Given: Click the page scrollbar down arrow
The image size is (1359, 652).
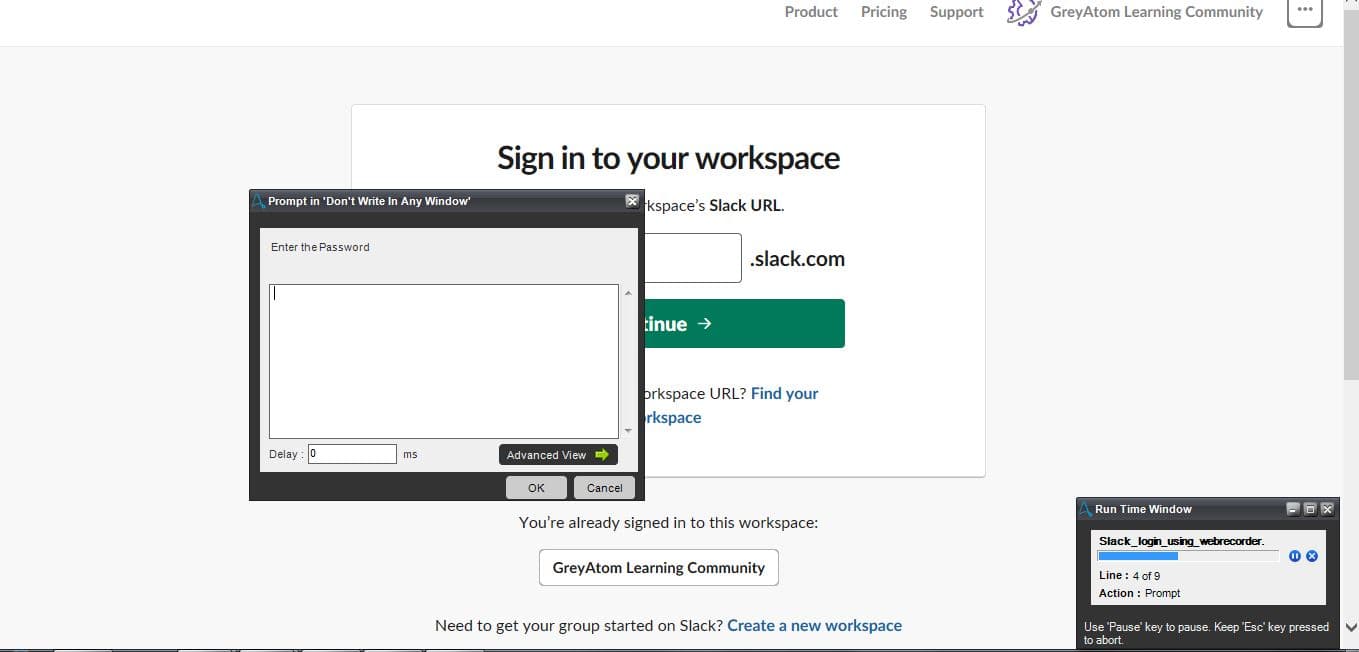Looking at the screenshot, I should (x=1351, y=628).
